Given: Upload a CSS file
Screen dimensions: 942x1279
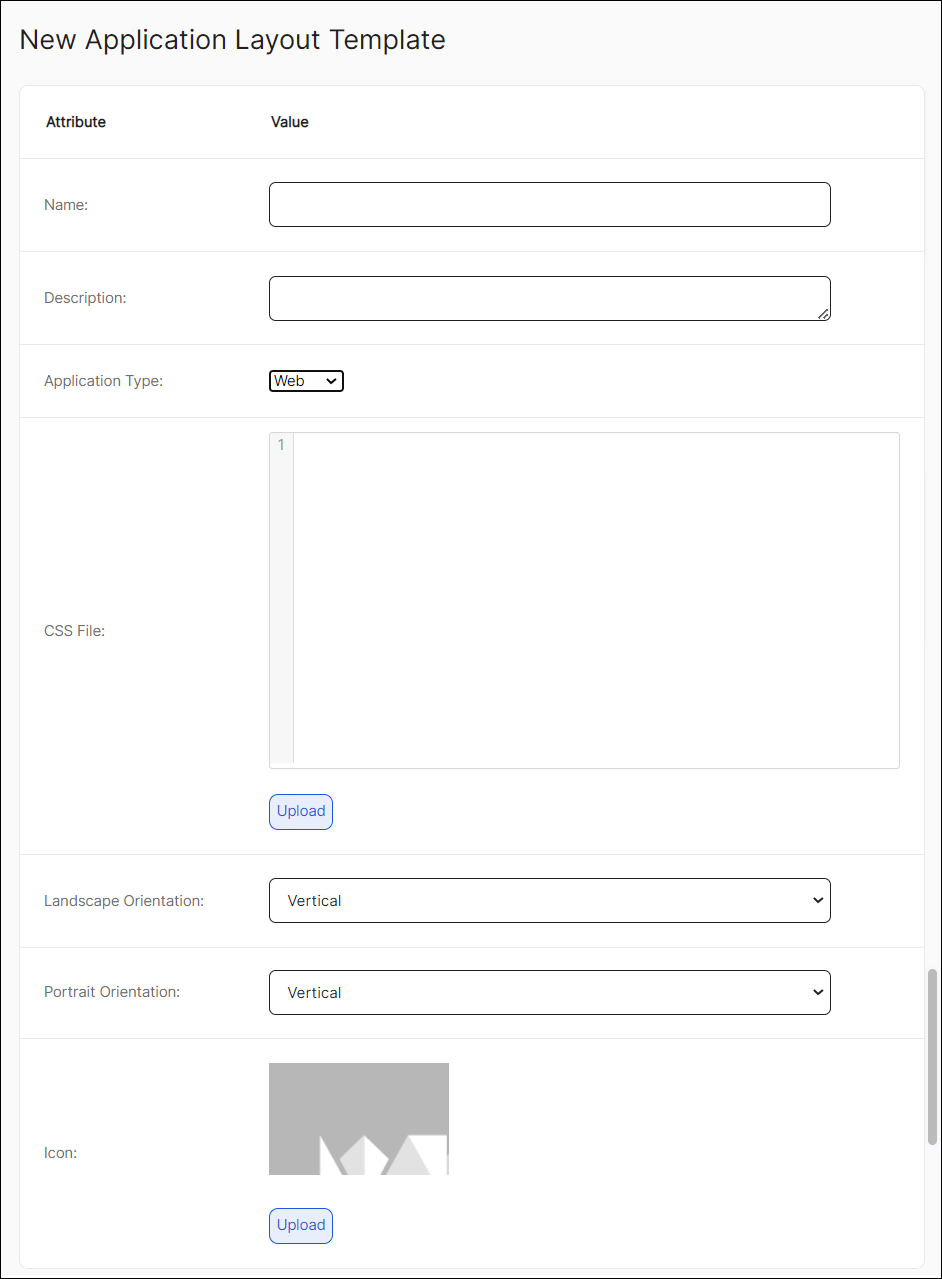Looking at the screenshot, I should point(300,811).
